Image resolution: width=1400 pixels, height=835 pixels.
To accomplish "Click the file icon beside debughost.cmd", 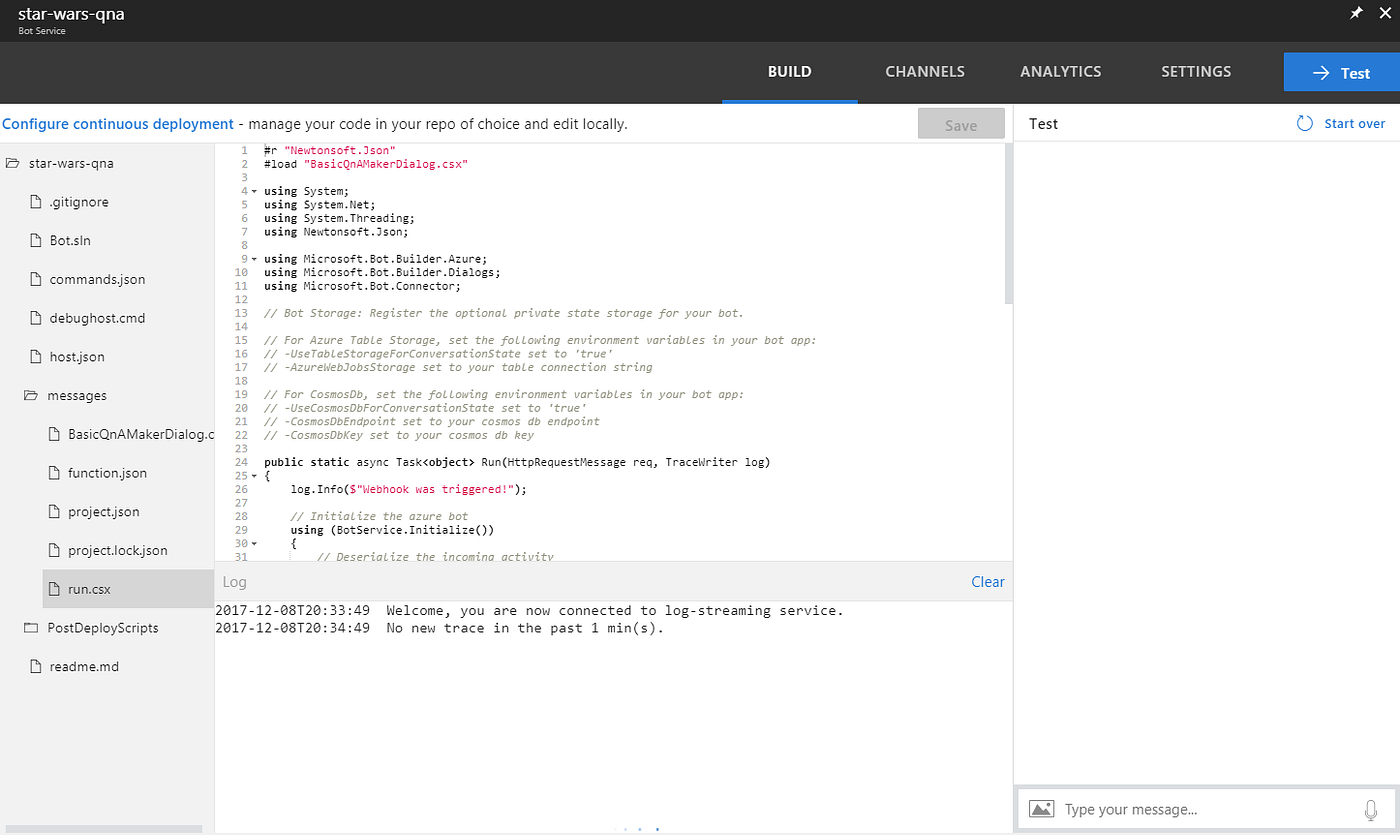I will click(x=35, y=317).
